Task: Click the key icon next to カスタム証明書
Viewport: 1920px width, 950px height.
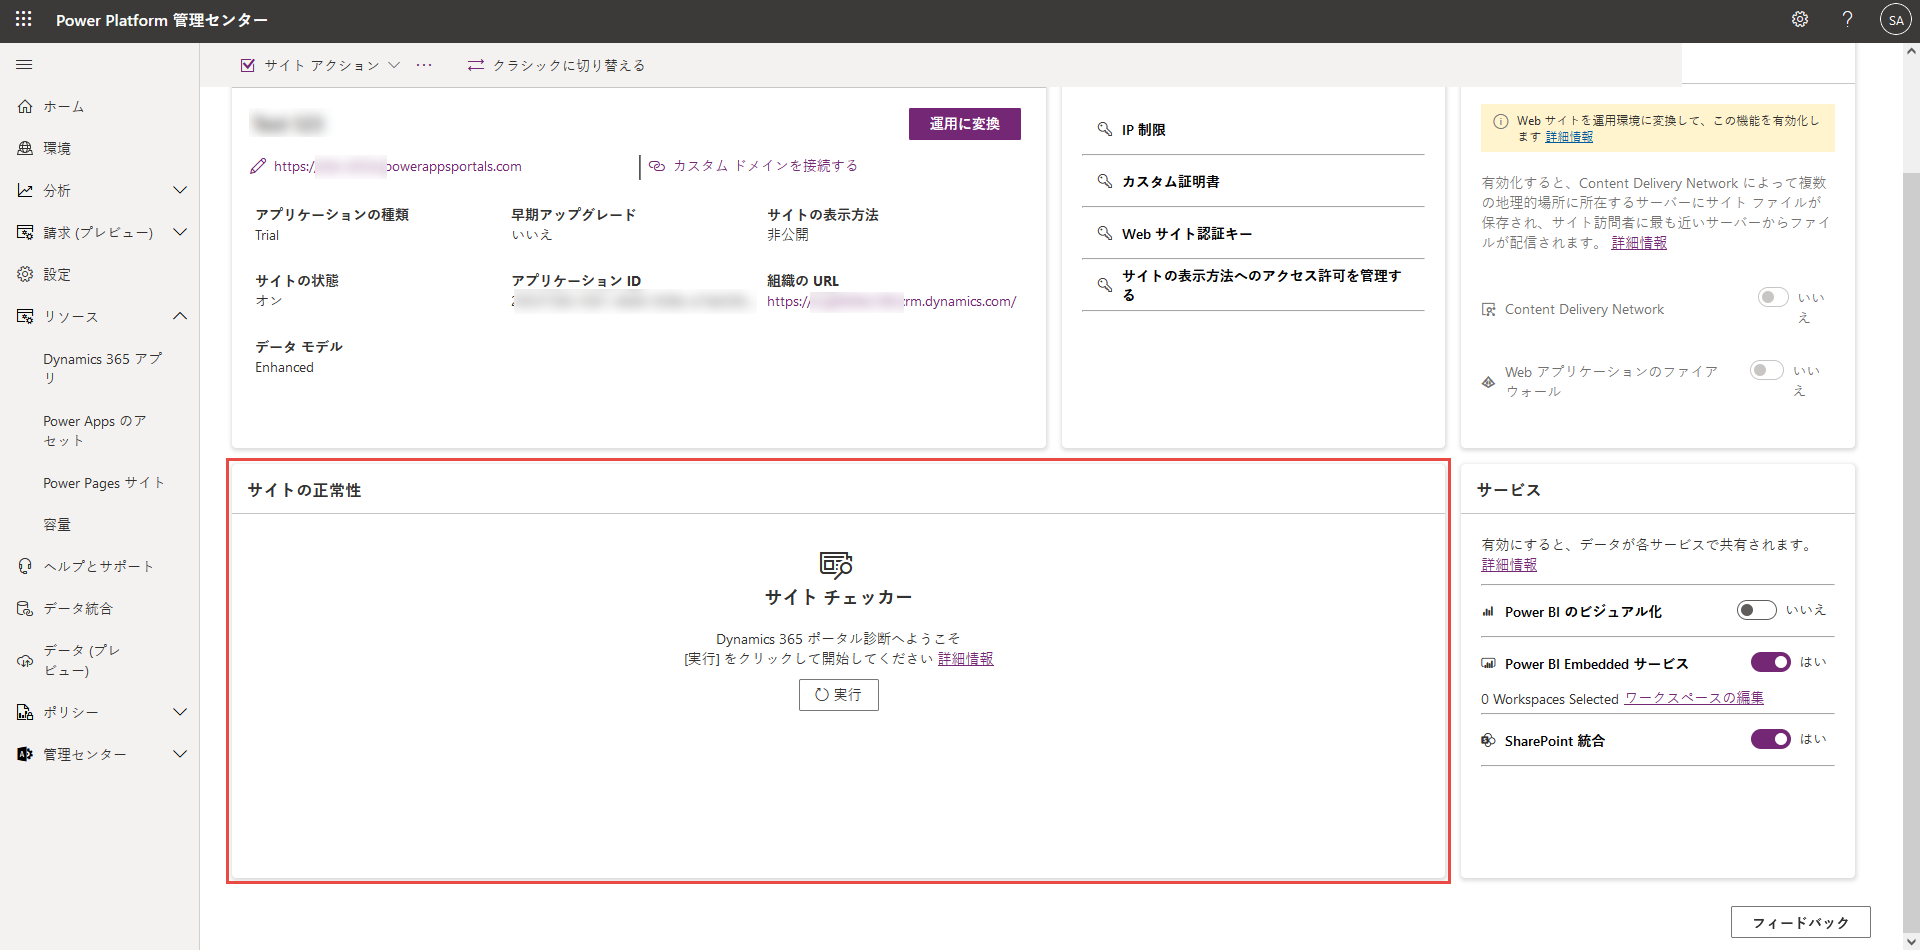Action: point(1105,181)
